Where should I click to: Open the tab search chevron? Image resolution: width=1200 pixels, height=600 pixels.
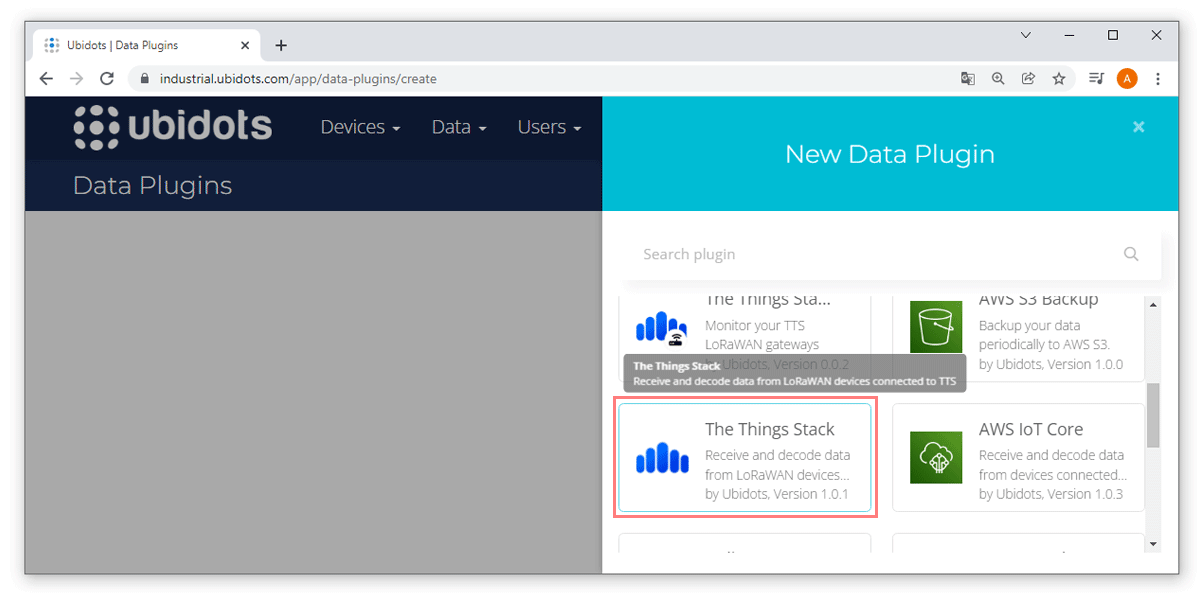coord(1026,35)
